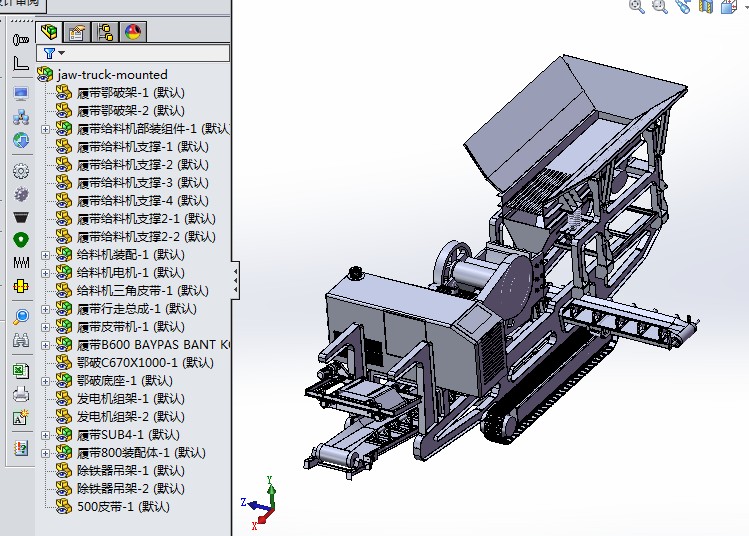Click the dark cogwheel icon
Image resolution: width=749 pixels, height=536 pixels.
pos(21,194)
